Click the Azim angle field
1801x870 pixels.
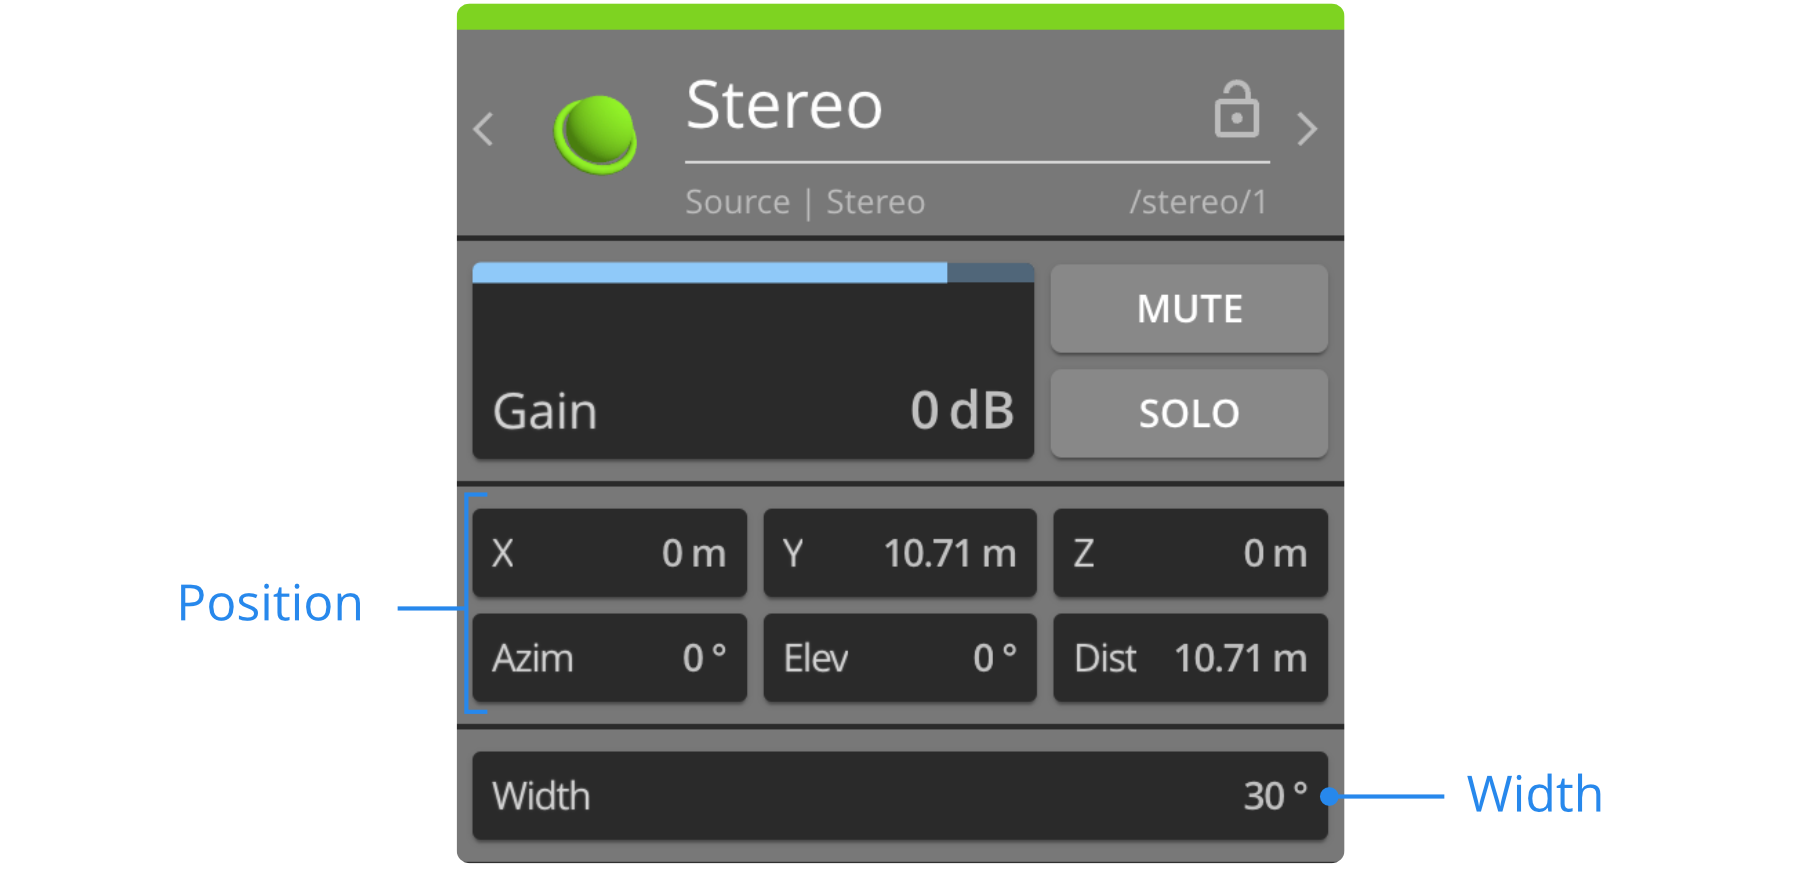(x=609, y=658)
